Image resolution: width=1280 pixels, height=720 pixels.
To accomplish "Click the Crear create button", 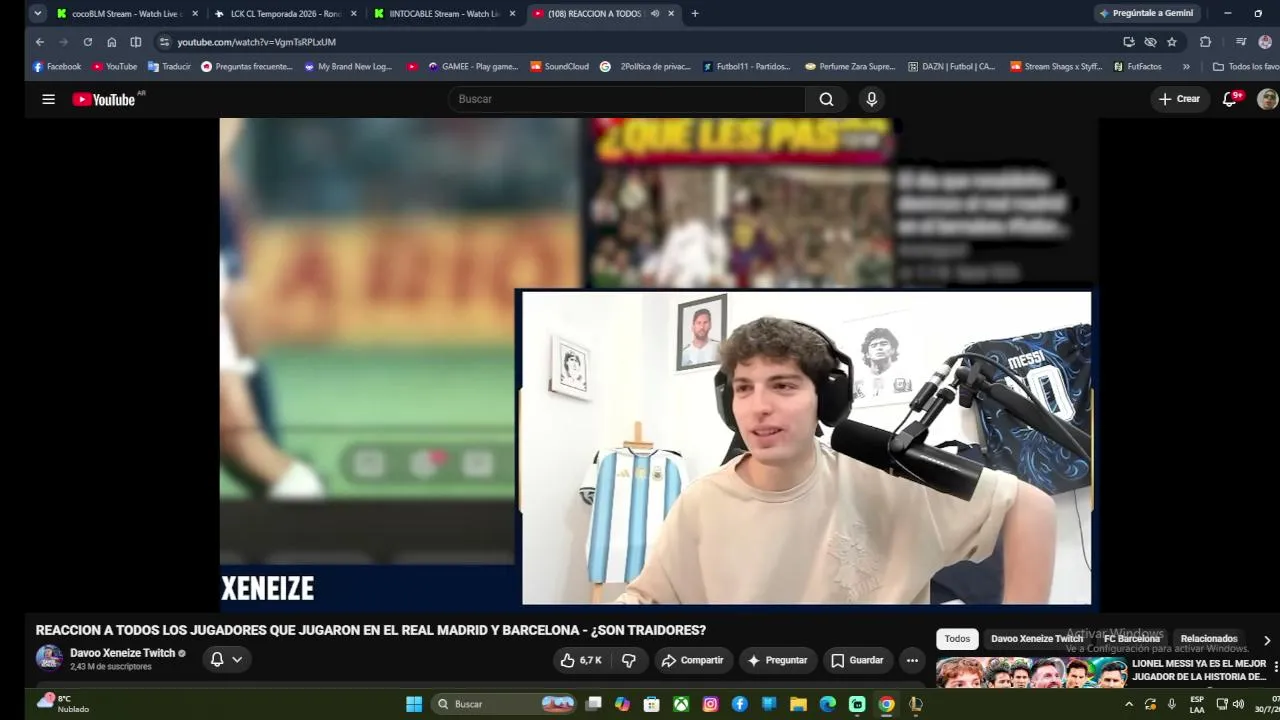I will (1179, 99).
